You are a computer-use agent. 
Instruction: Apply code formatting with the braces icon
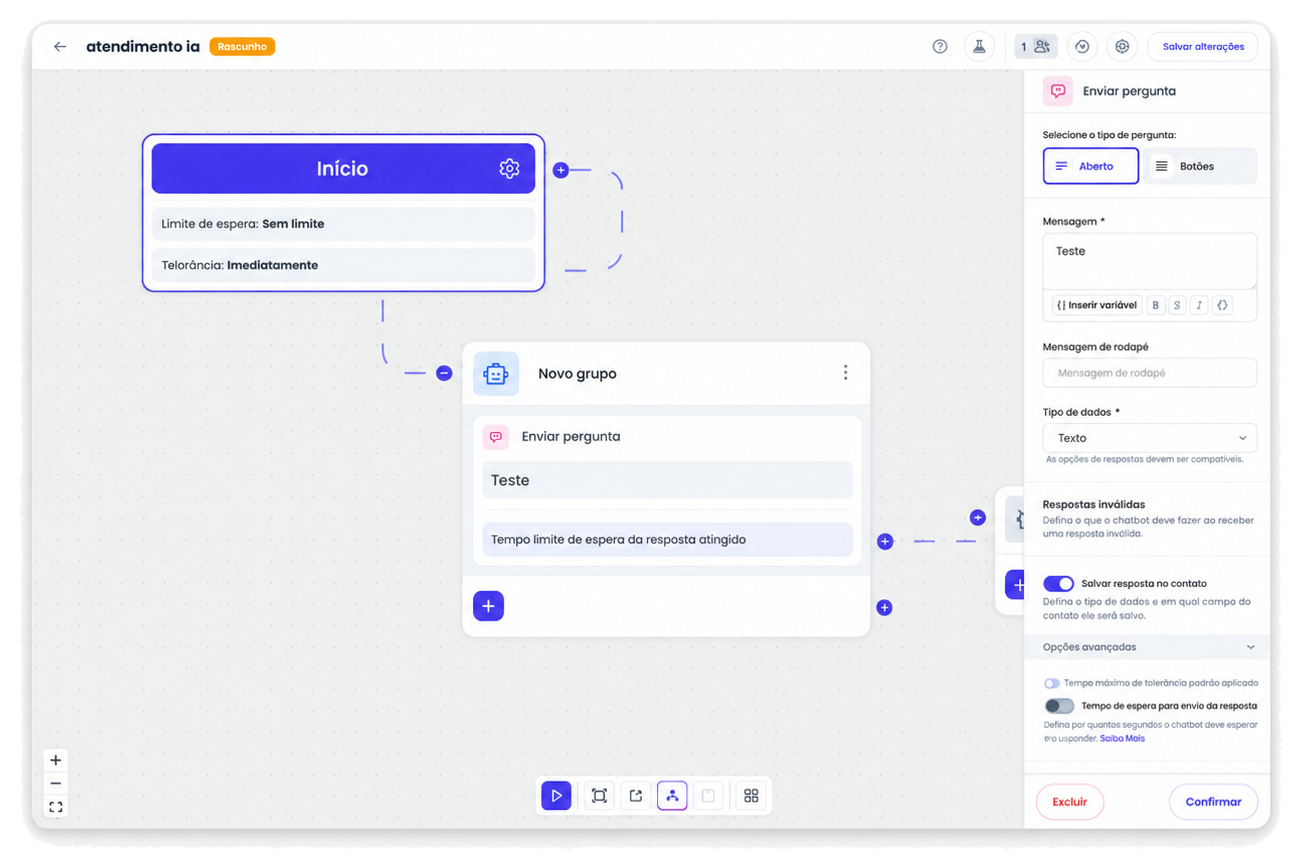point(1222,305)
